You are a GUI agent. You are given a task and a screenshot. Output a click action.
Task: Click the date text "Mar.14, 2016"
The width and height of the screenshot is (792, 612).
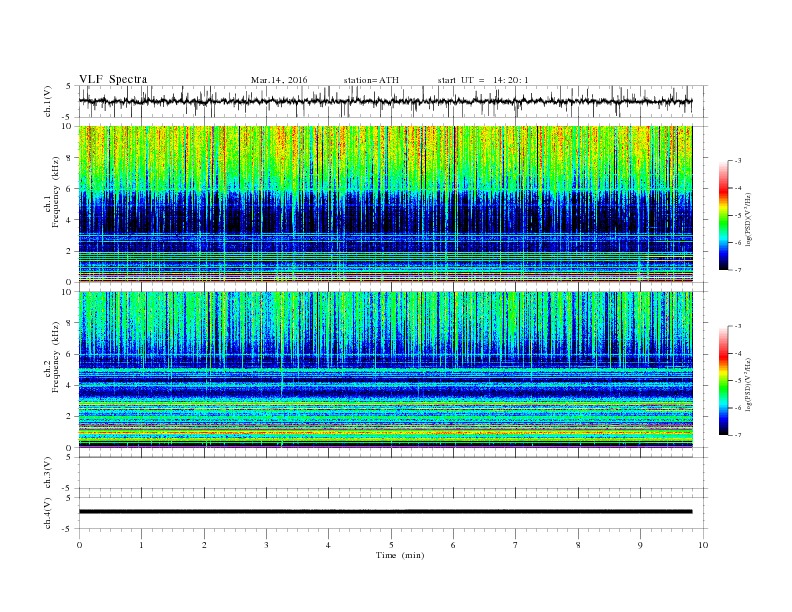pyautogui.click(x=279, y=80)
